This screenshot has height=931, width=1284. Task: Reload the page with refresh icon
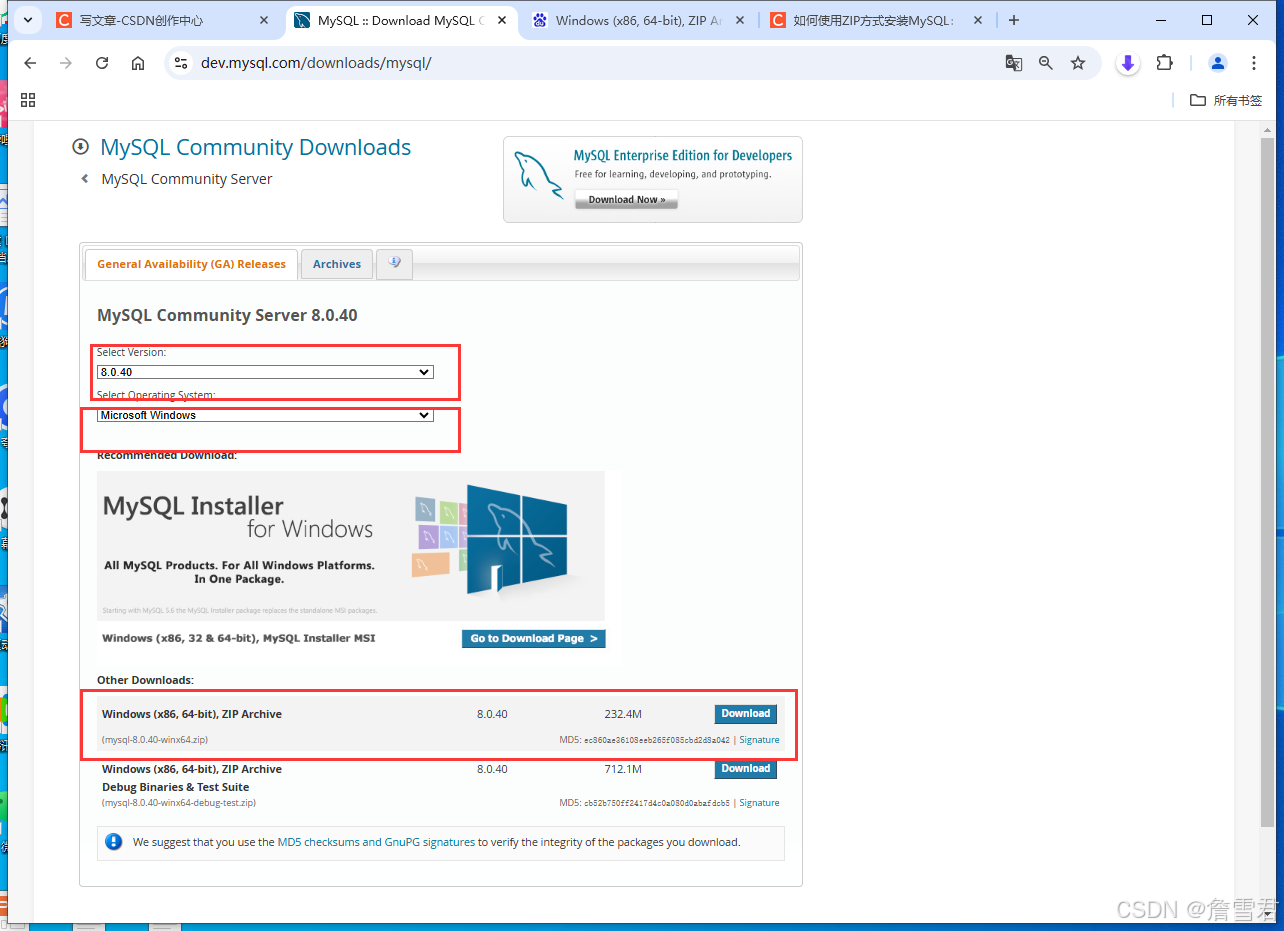pos(102,63)
